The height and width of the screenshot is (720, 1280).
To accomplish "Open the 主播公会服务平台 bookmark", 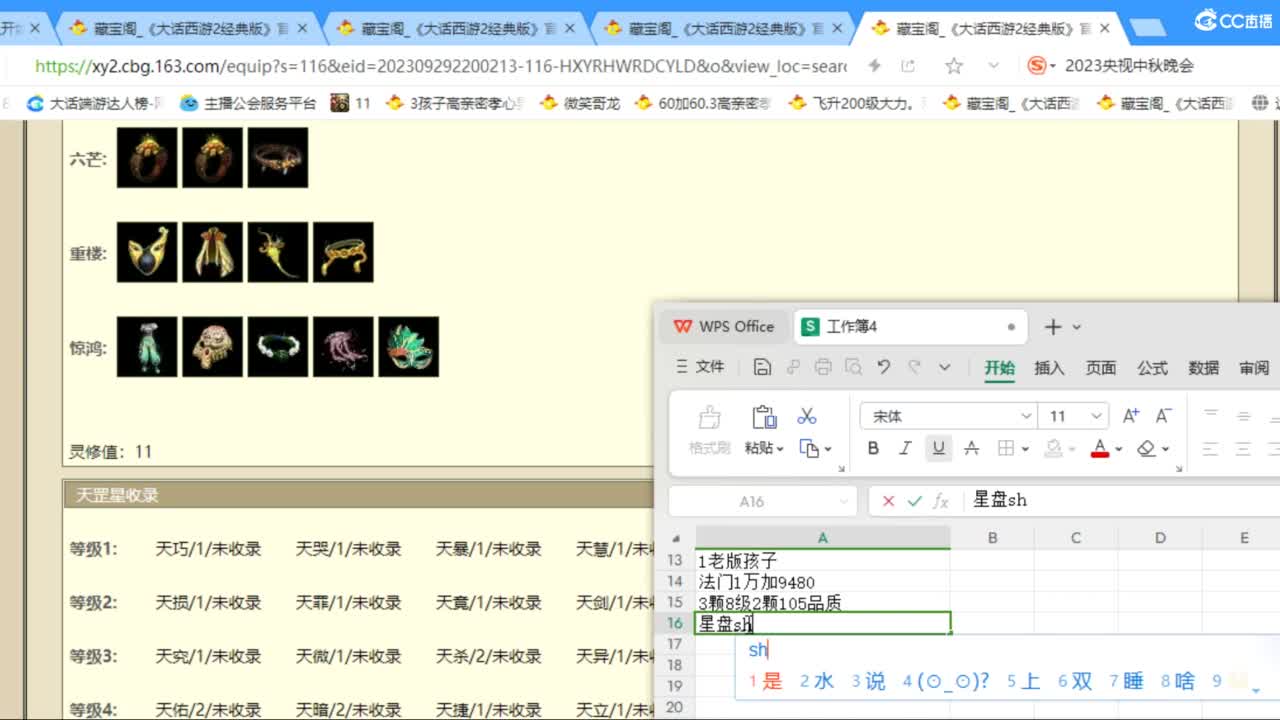I will pyautogui.click(x=248, y=103).
